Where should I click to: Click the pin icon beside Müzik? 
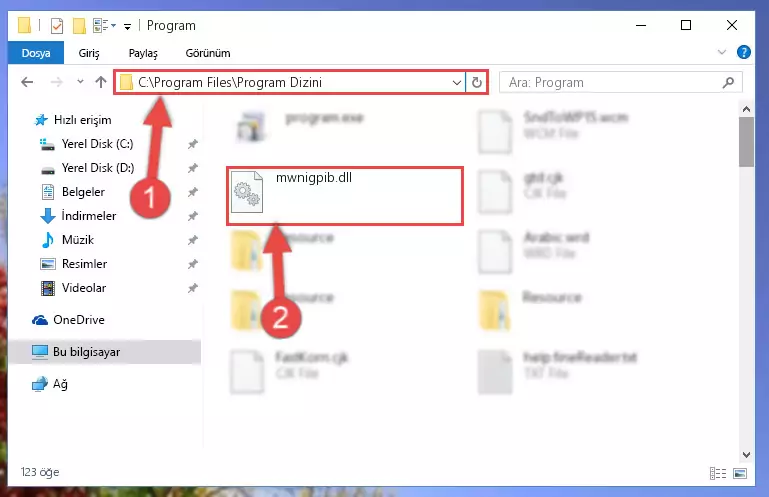pyautogui.click(x=193, y=240)
